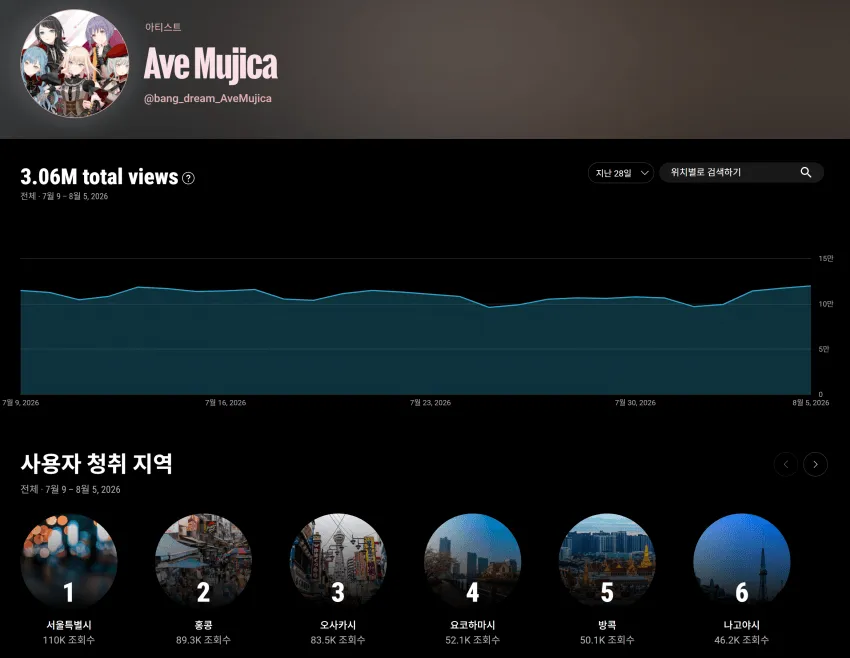Select the 오사카시 city thumbnail ranked 3
The height and width of the screenshot is (658, 850).
[x=338, y=561]
